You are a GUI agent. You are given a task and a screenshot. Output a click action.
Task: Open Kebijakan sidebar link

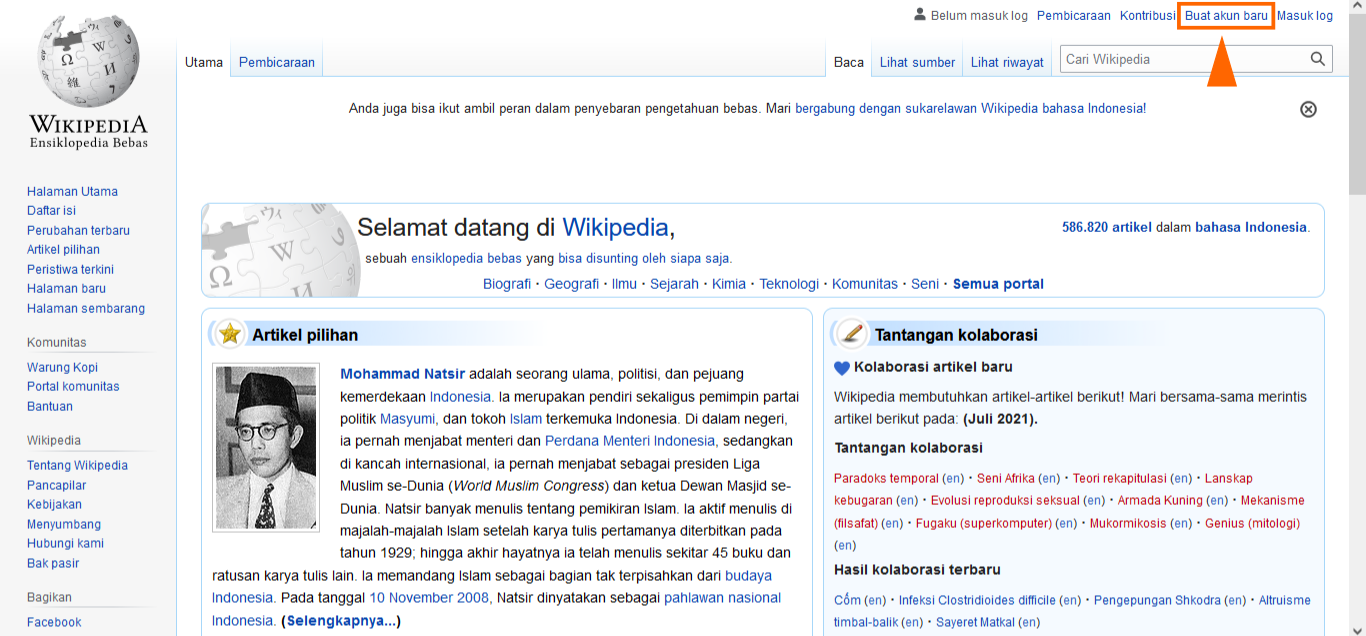point(54,504)
